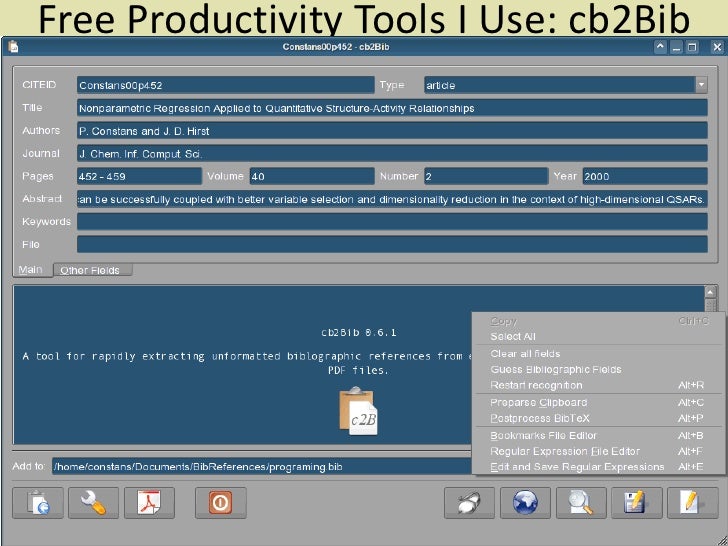Image resolution: width=728 pixels, height=546 pixels.
Task: Click the magnifier search button
Action: pyautogui.click(x=581, y=503)
